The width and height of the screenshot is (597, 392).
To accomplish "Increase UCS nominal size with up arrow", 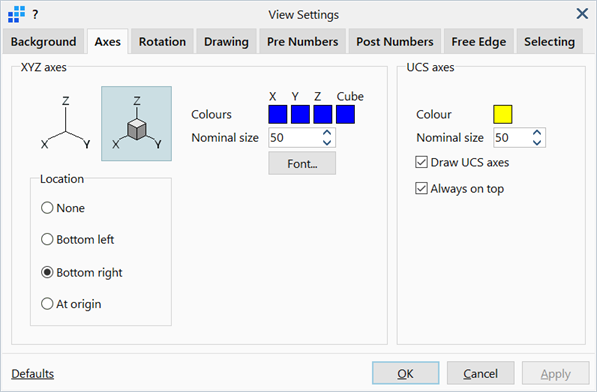I will [537, 133].
